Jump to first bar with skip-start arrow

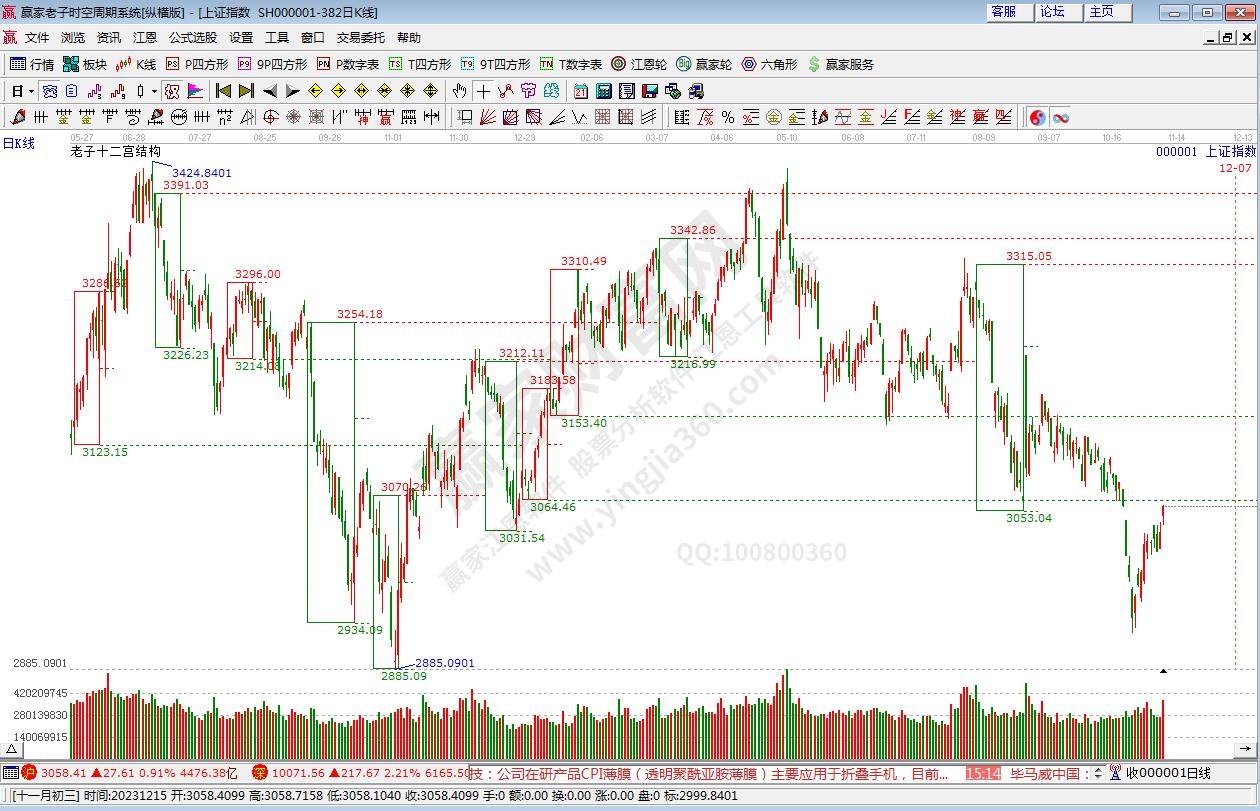coord(224,91)
